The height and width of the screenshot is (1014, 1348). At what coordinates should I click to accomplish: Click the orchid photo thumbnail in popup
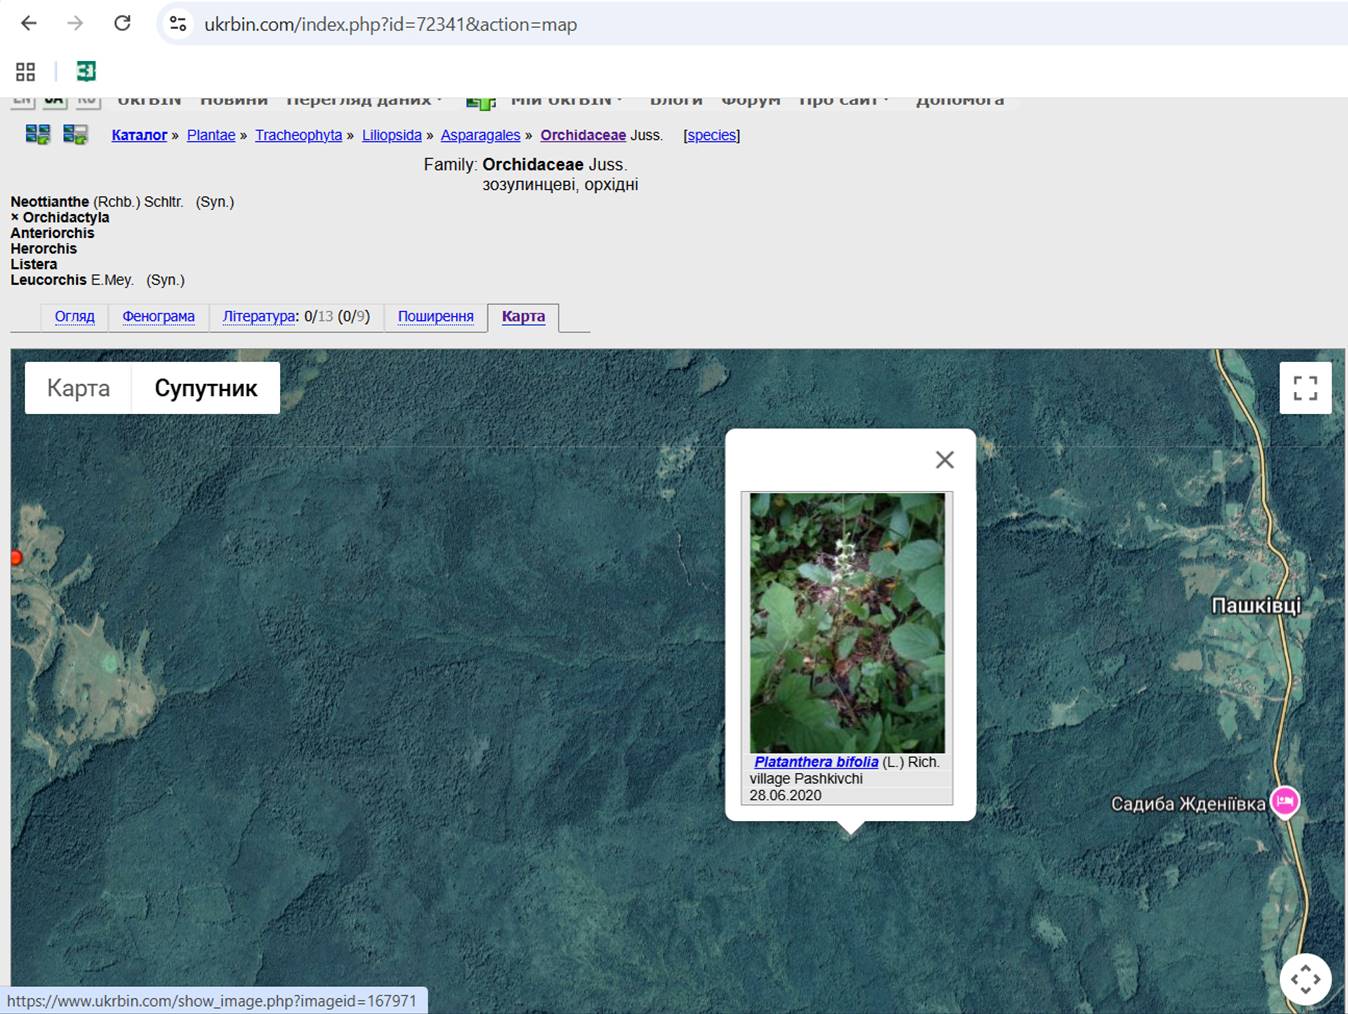[847, 622]
